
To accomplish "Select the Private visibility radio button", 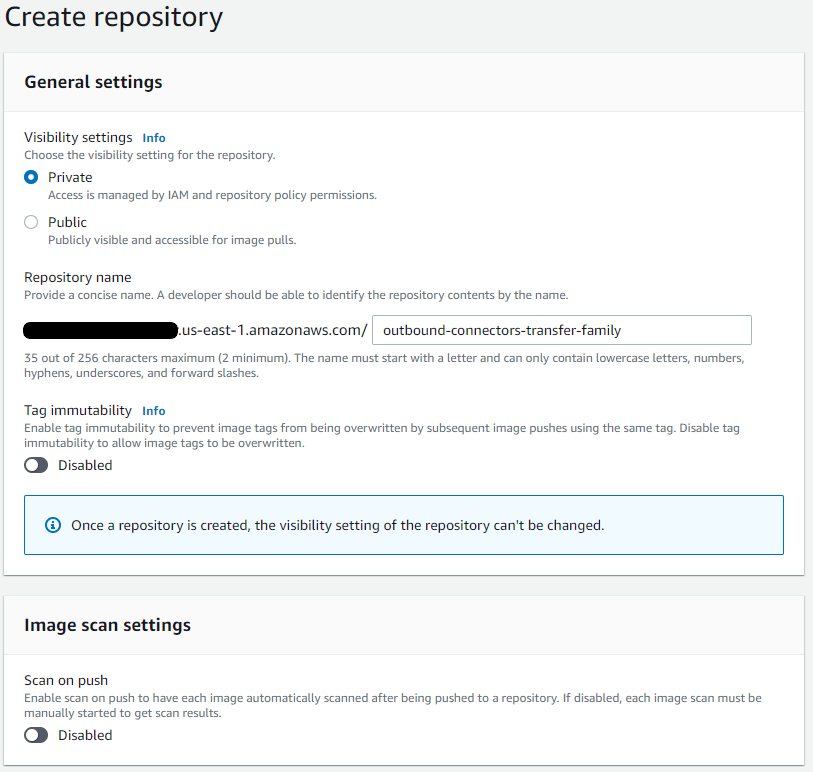I will tap(31, 177).
